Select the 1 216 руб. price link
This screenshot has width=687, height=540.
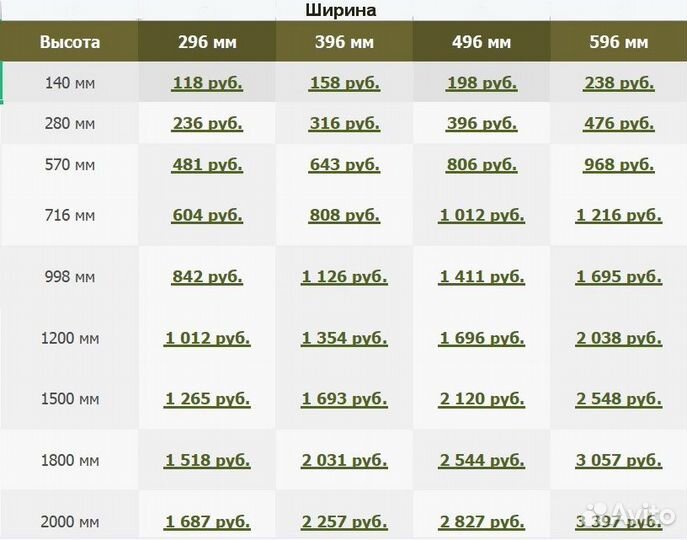618,215
